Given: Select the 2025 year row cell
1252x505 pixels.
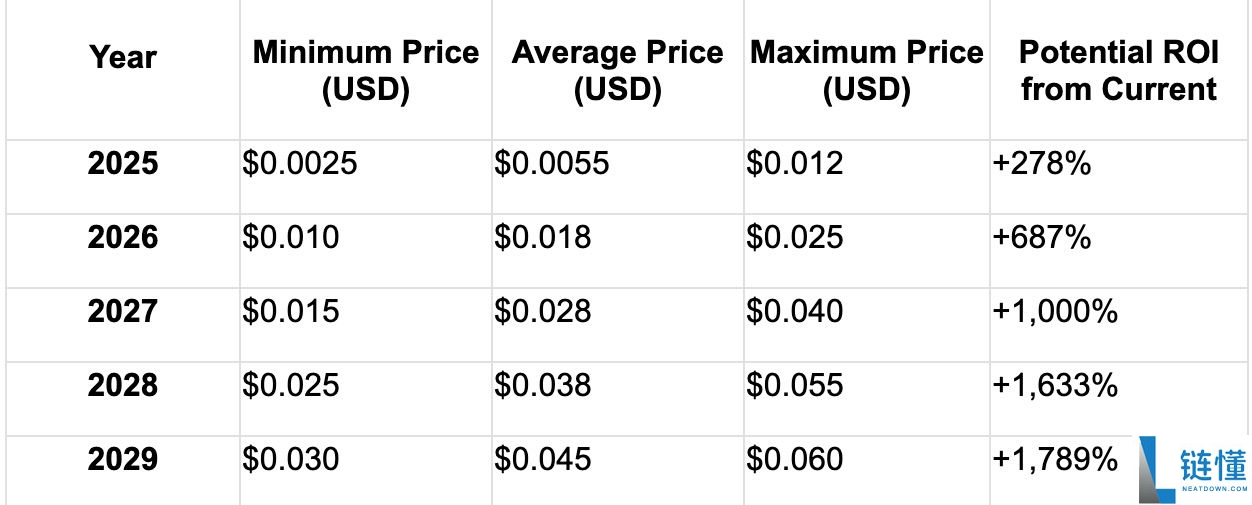Looking at the screenshot, I should tap(123, 163).
